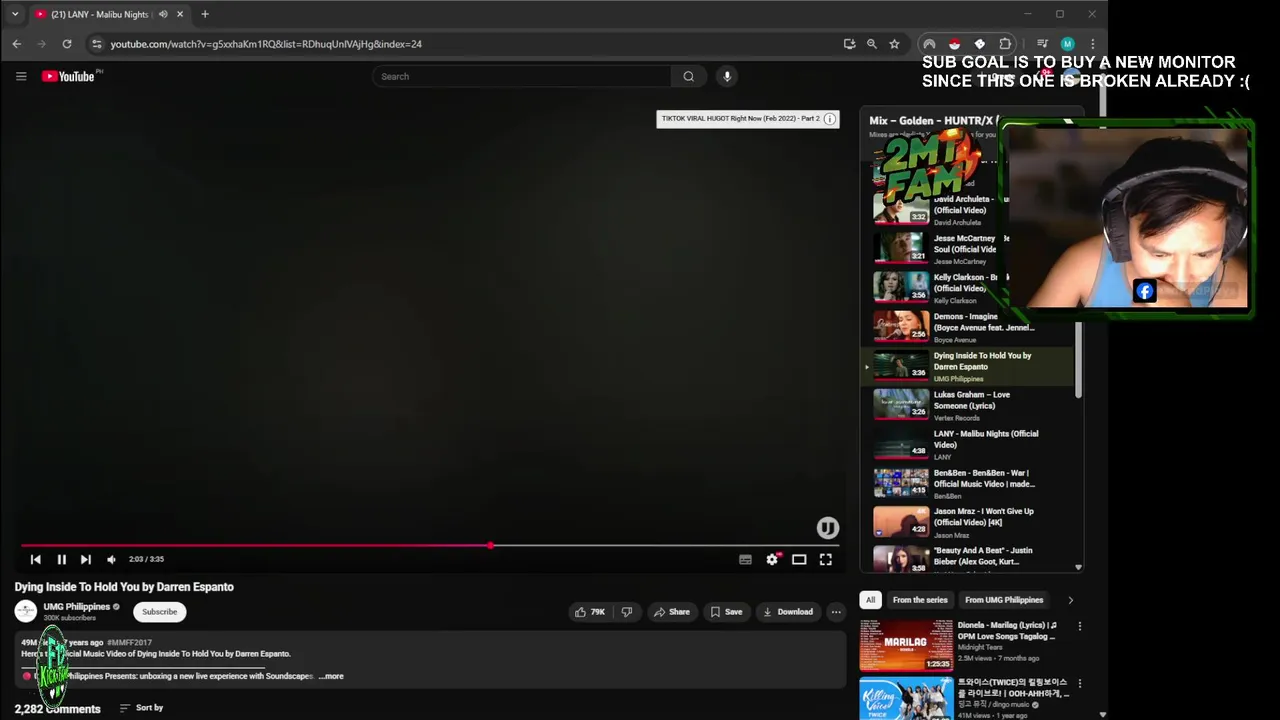Screen dimensions: 1280x720
Task: Open the Extensions puzzle-piece menu
Action: tap(1005, 44)
